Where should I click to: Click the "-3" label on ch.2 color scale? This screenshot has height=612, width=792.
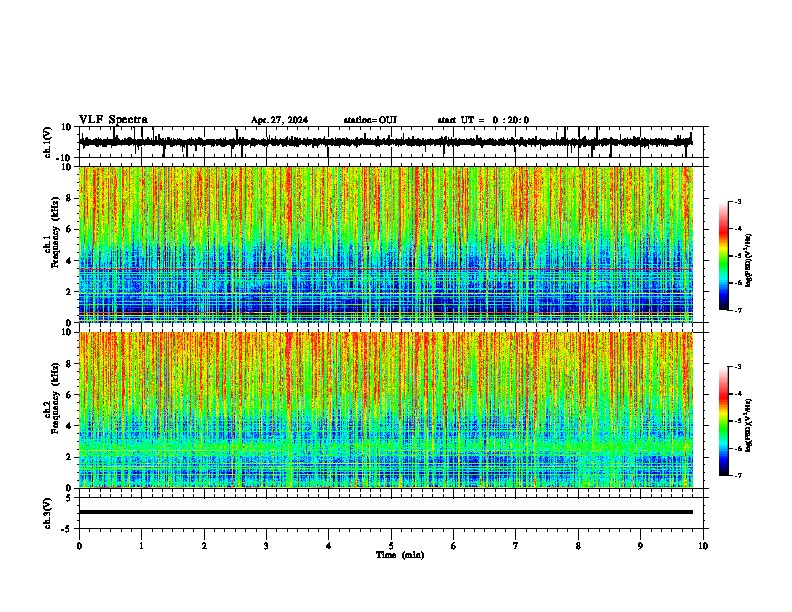tap(738, 367)
